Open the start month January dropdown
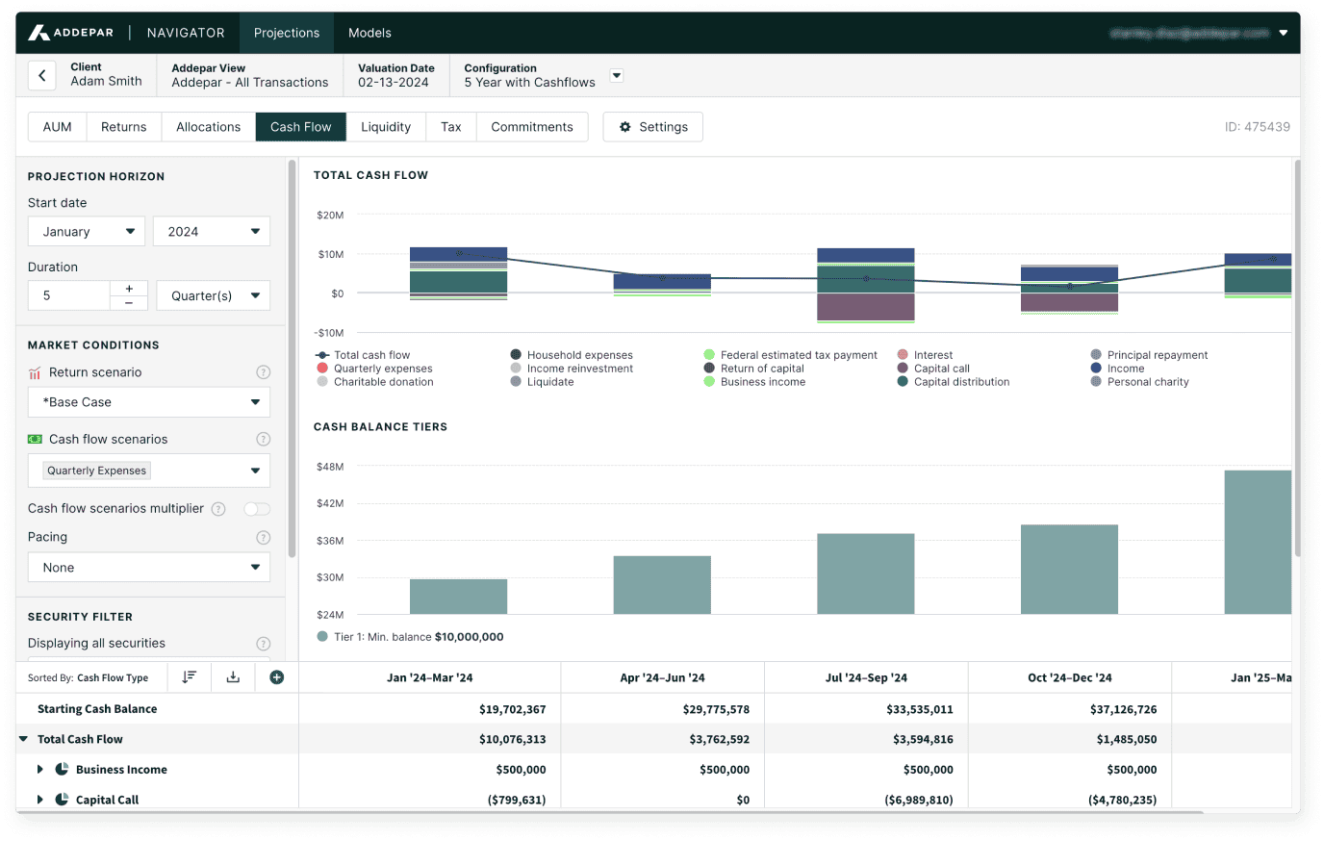Screen dimensions: 1324x841 coord(87,231)
